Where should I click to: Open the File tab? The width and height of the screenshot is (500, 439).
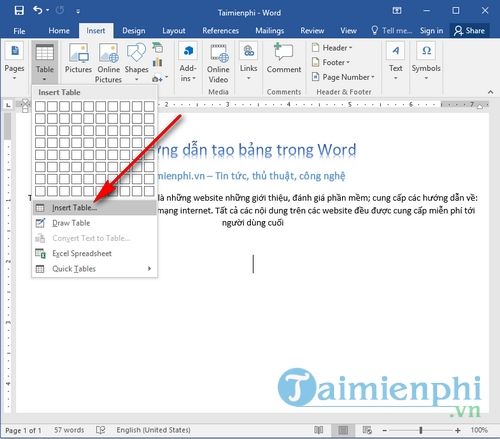click(x=19, y=31)
